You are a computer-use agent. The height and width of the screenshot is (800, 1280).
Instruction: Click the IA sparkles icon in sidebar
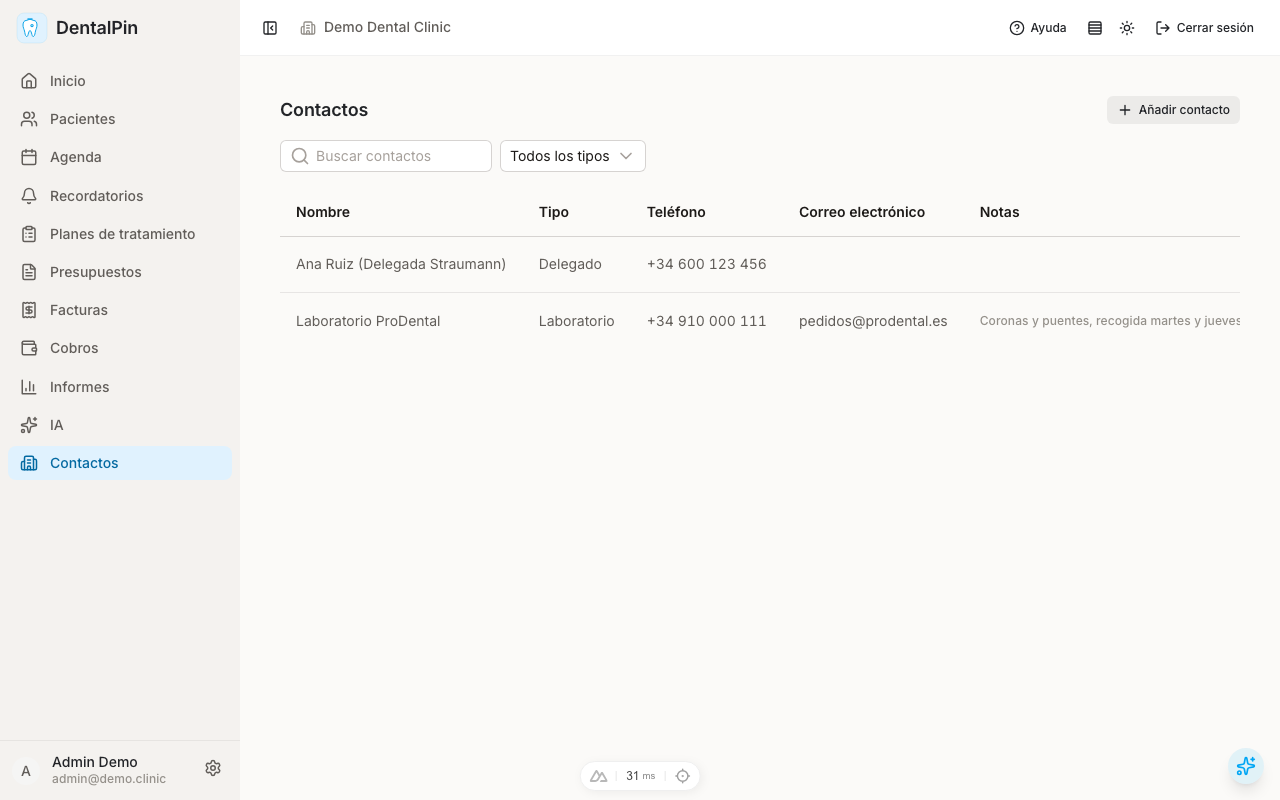click(x=29, y=425)
